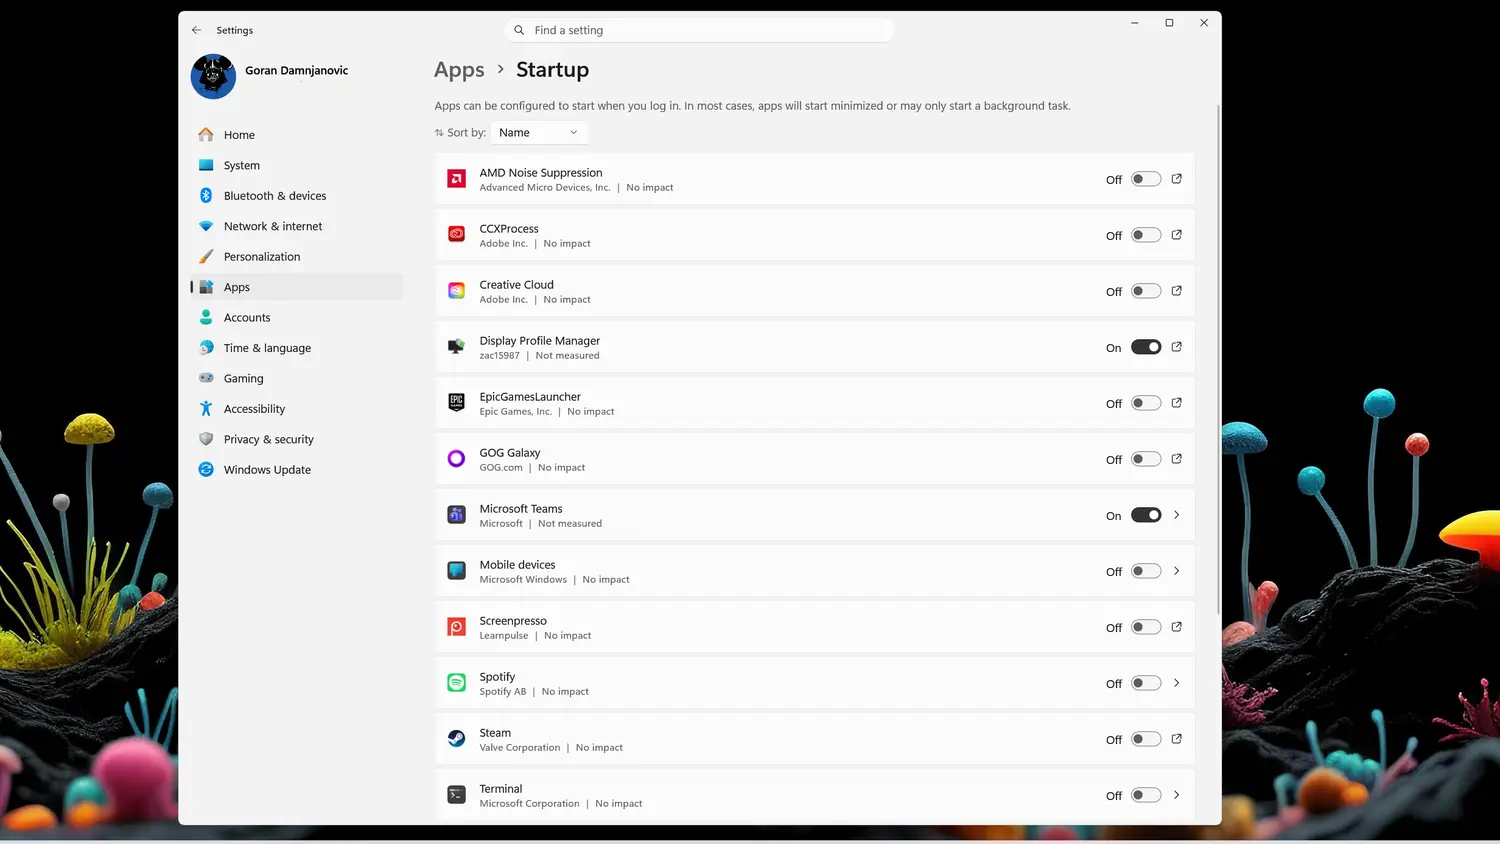Turn off Microsoft Teams startup toggle
This screenshot has width=1500, height=844.
[x=1146, y=515]
